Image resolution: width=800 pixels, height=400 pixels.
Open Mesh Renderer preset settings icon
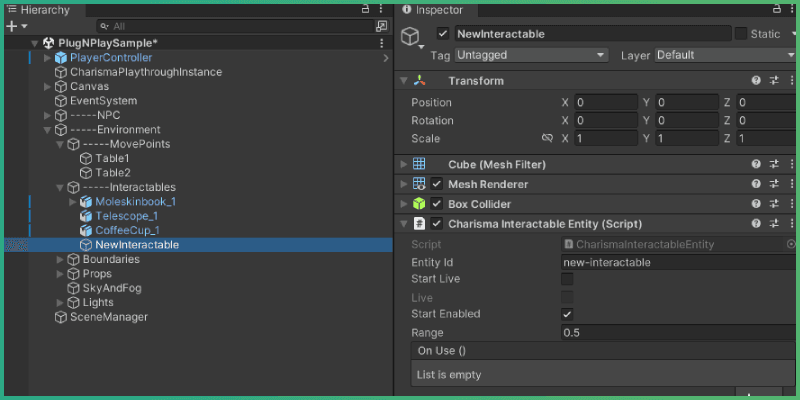tap(774, 184)
